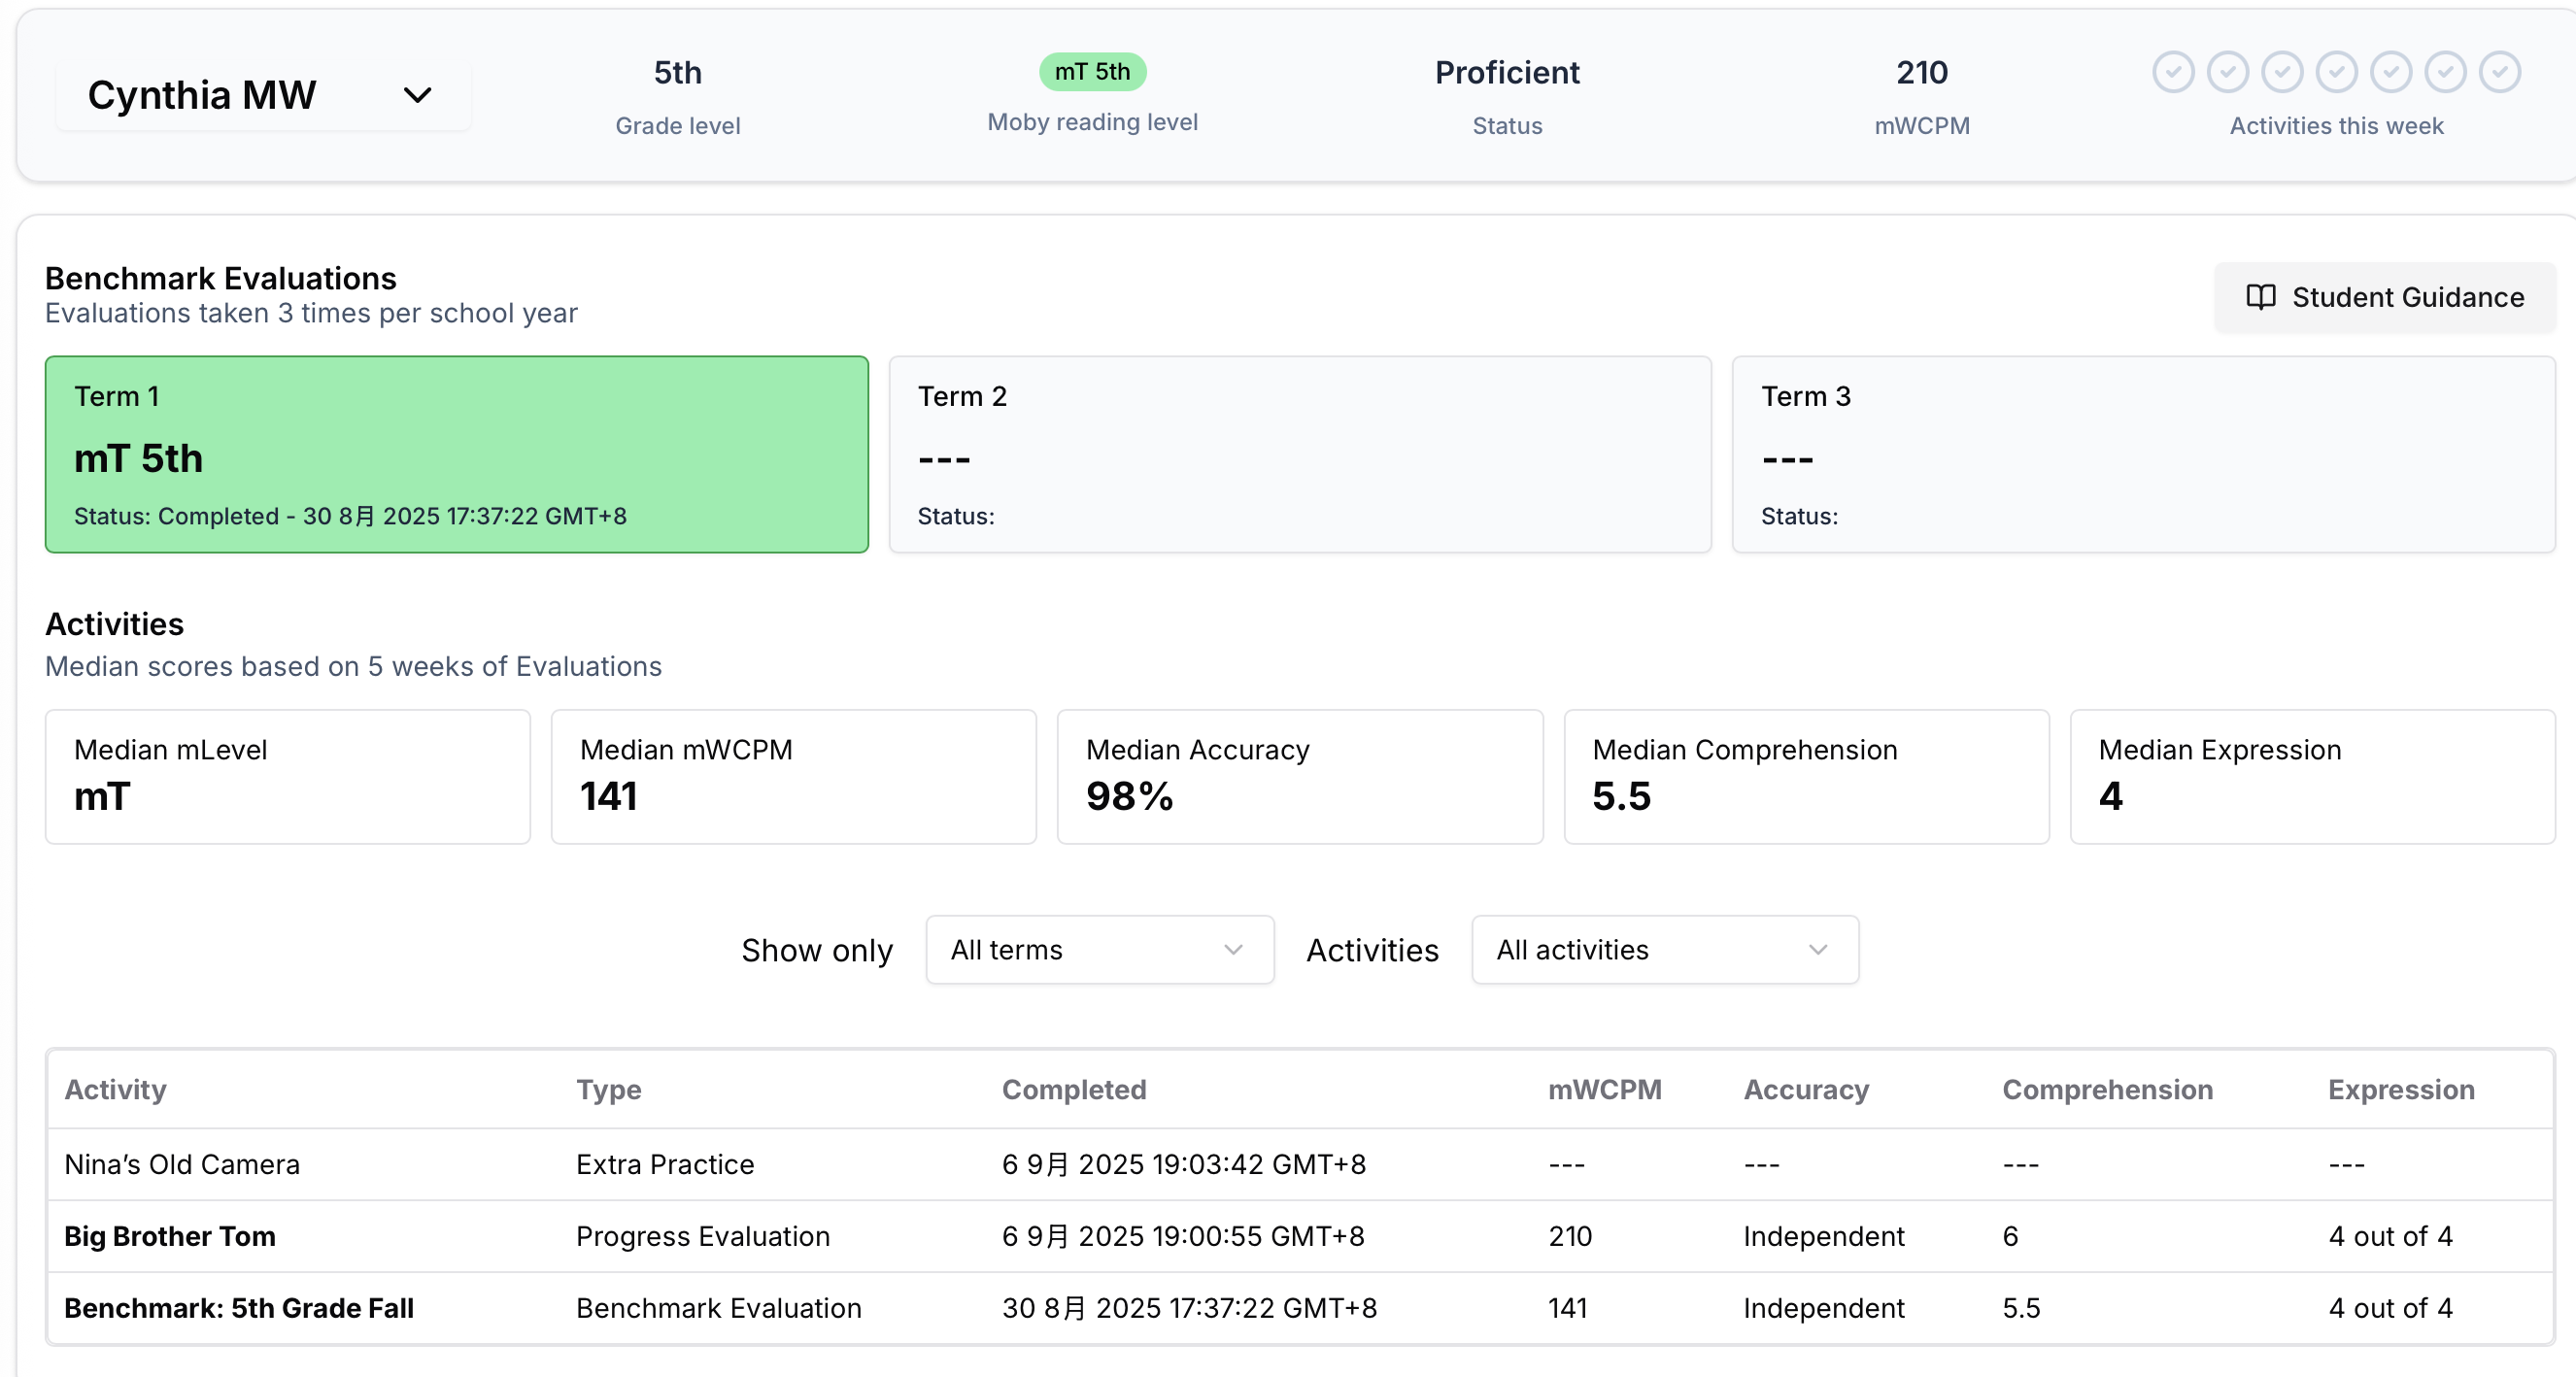The height and width of the screenshot is (1377, 2576).
Task: Click the third weekly activity check circle
Action: pos(2282,72)
